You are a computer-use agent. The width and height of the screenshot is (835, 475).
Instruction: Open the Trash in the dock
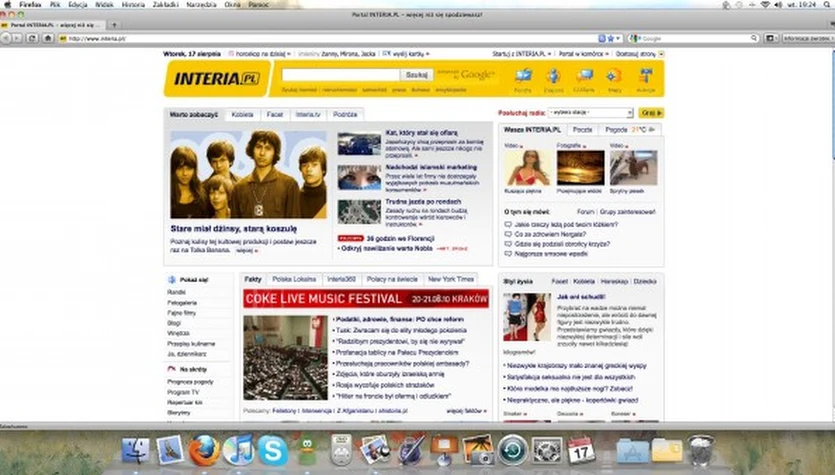pos(701,450)
